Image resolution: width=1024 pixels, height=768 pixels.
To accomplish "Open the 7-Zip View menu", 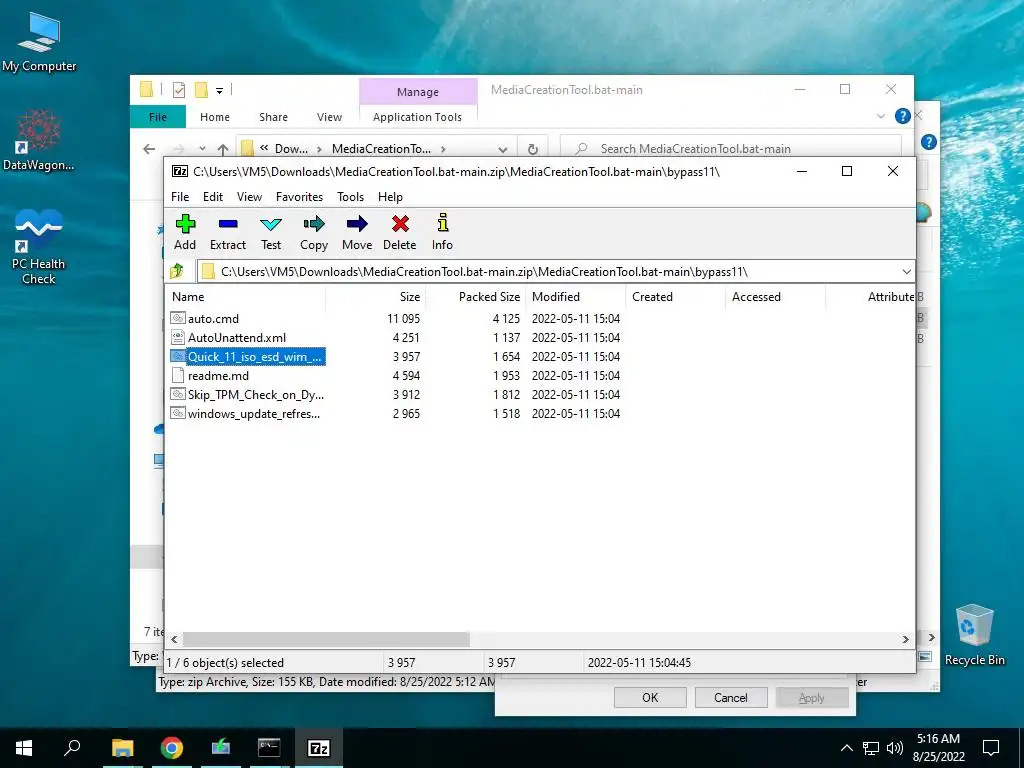I will tap(249, 197).
